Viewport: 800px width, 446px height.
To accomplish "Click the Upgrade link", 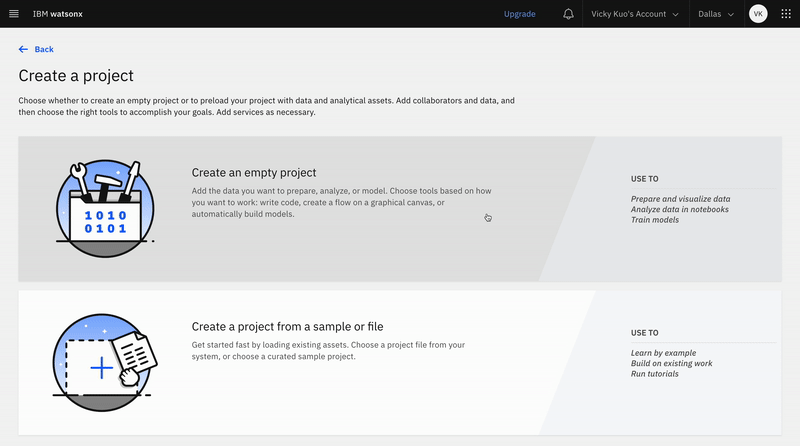I will 519,14.
